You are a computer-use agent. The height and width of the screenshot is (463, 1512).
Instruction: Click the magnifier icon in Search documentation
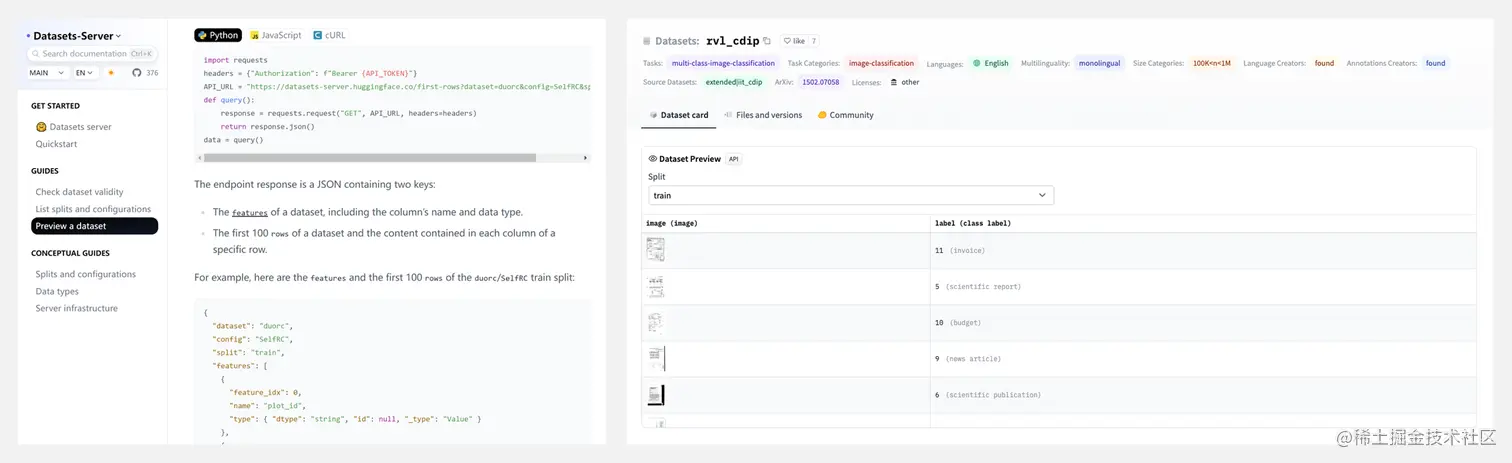point(36,54)
